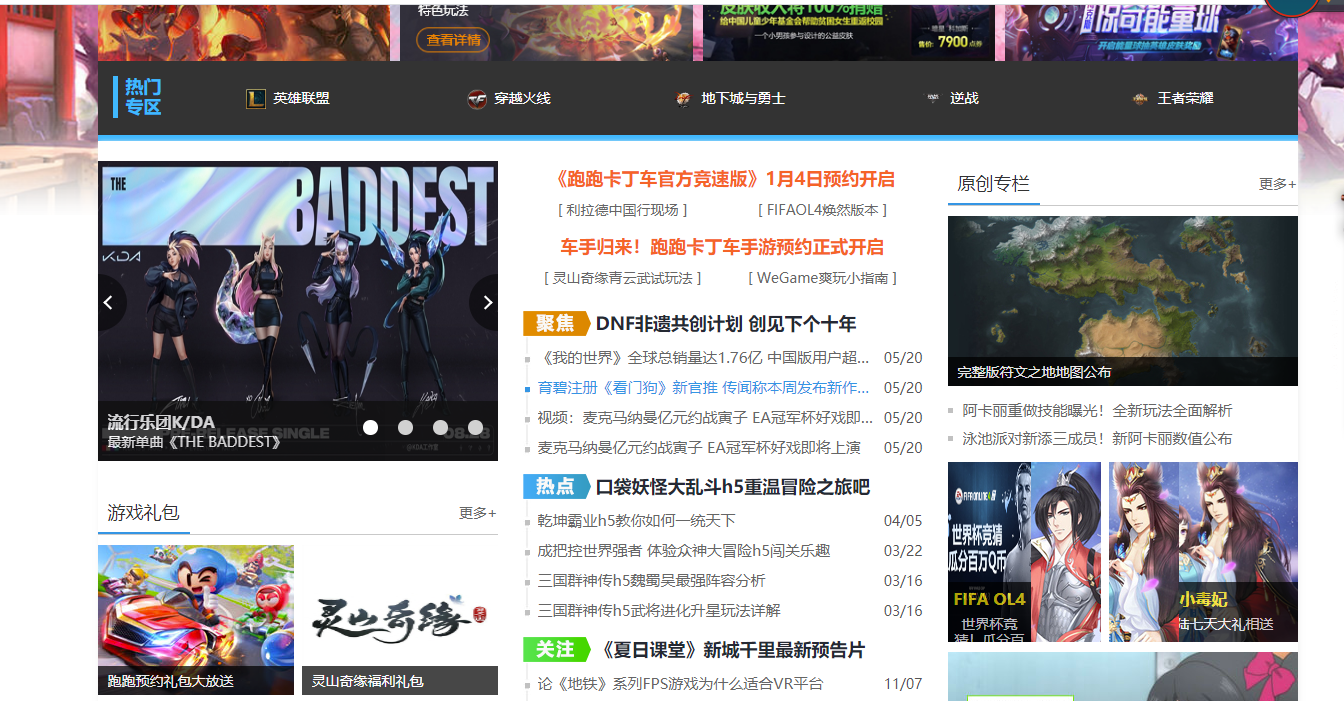Open 逆战 zone link
Viewport: 1344px width, 701px height.
pyautogui.click(x=964, y=98)
